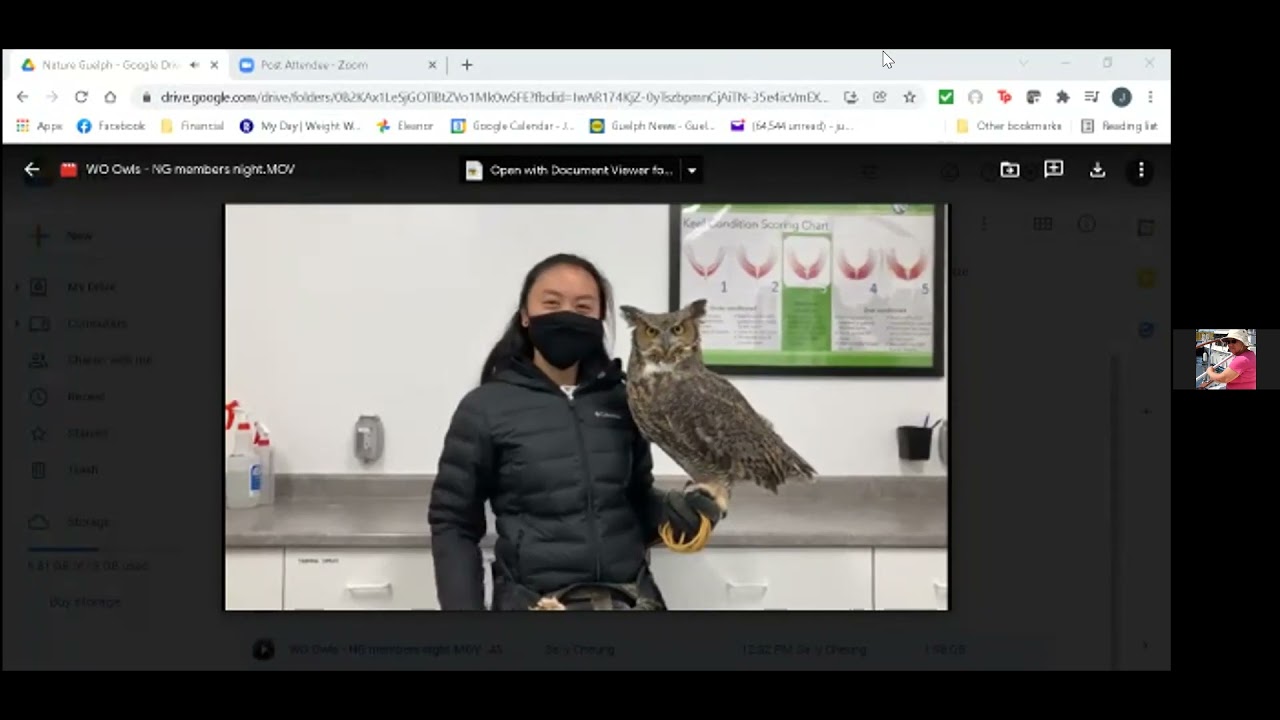
Task: Click the storage usage bar
Action: (103, 549)
